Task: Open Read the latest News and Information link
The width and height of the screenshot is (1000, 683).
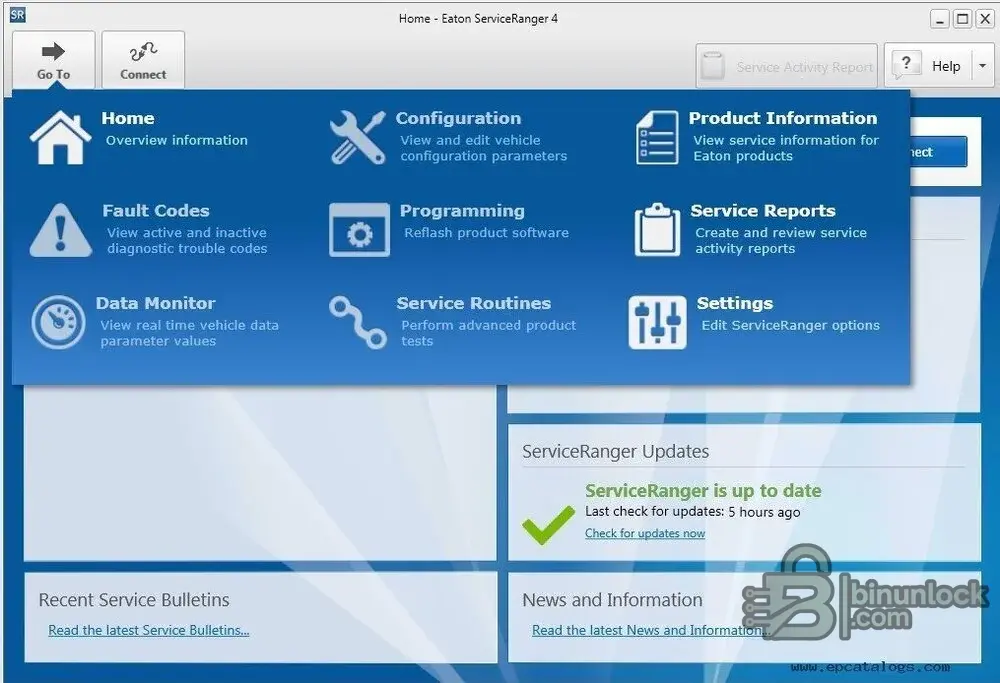Action: tap(649, 630)
